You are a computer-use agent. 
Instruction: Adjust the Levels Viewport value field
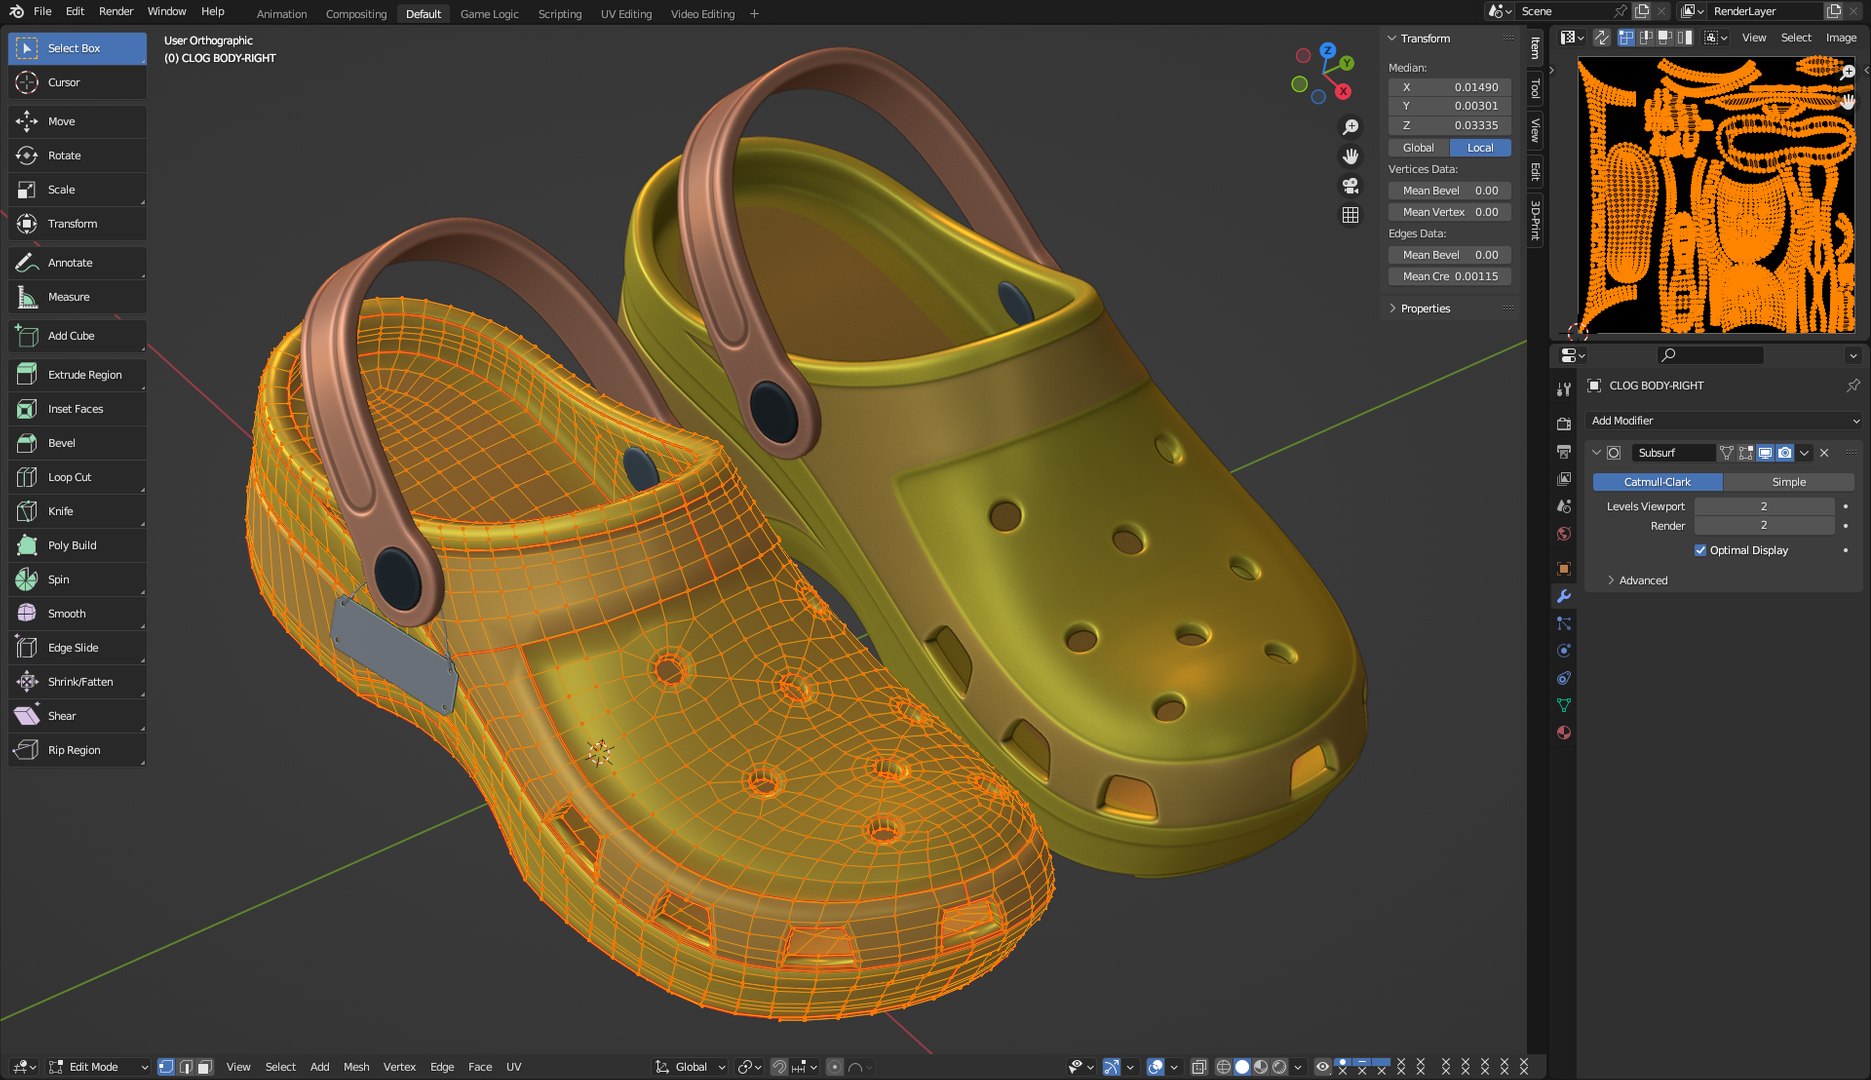point(1764,506)
